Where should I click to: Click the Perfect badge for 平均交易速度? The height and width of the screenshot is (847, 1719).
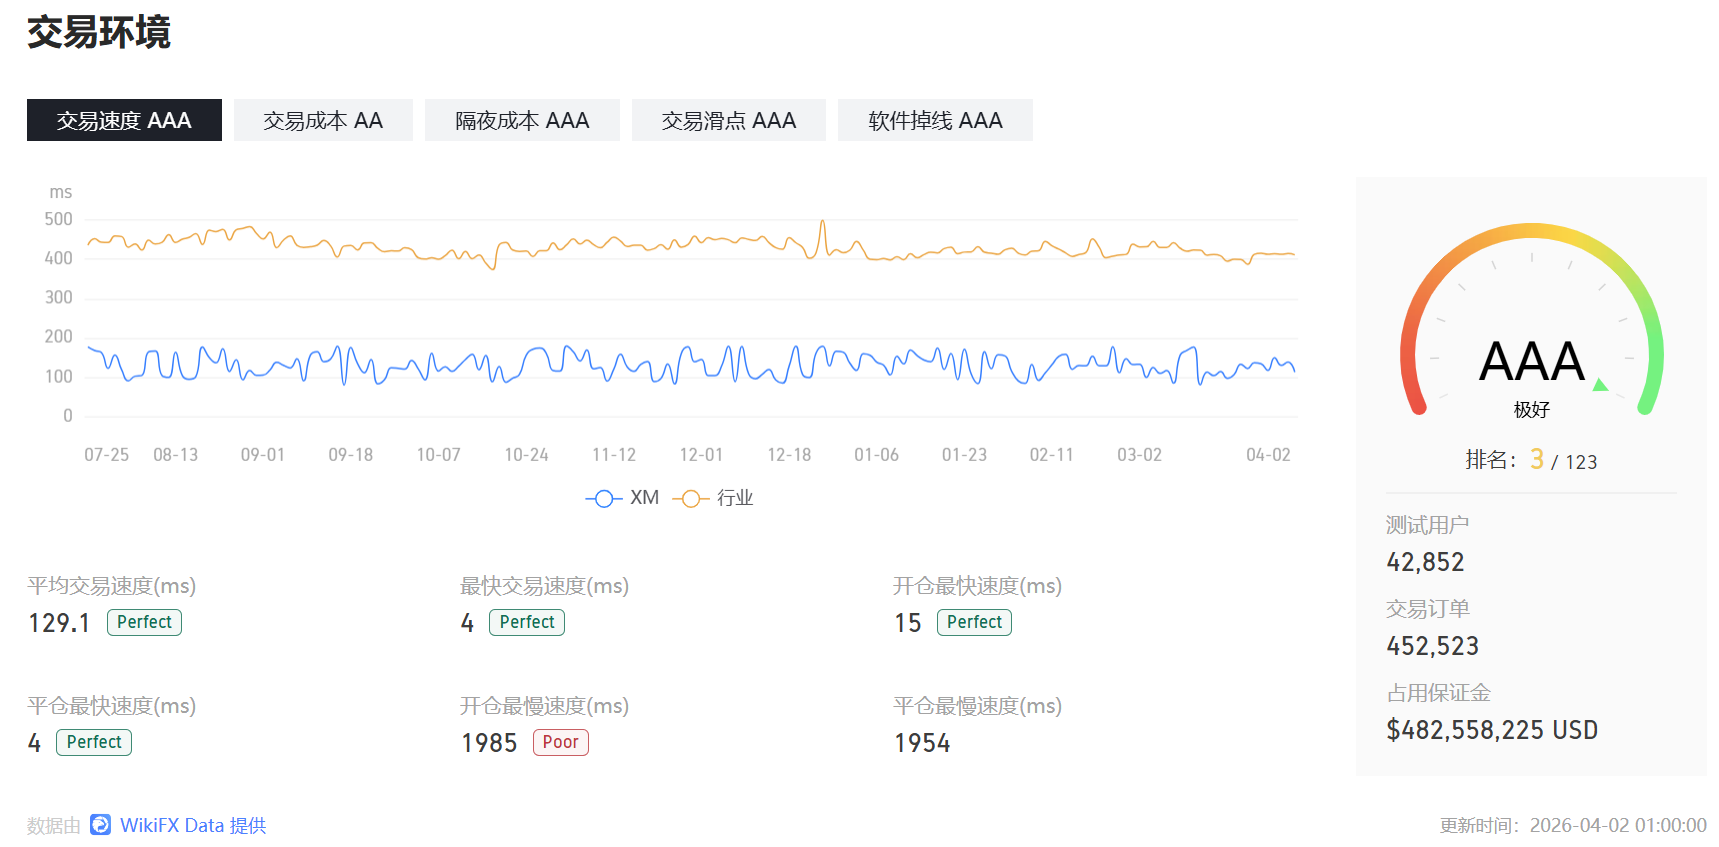click(144, 622)
